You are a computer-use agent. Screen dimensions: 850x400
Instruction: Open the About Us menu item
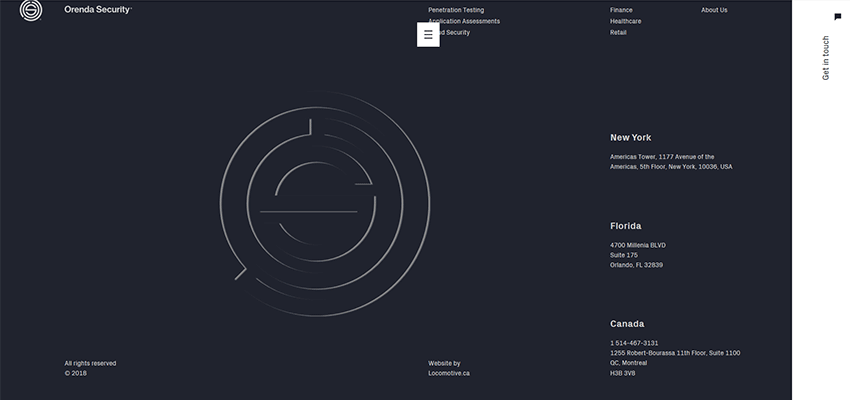714,10
